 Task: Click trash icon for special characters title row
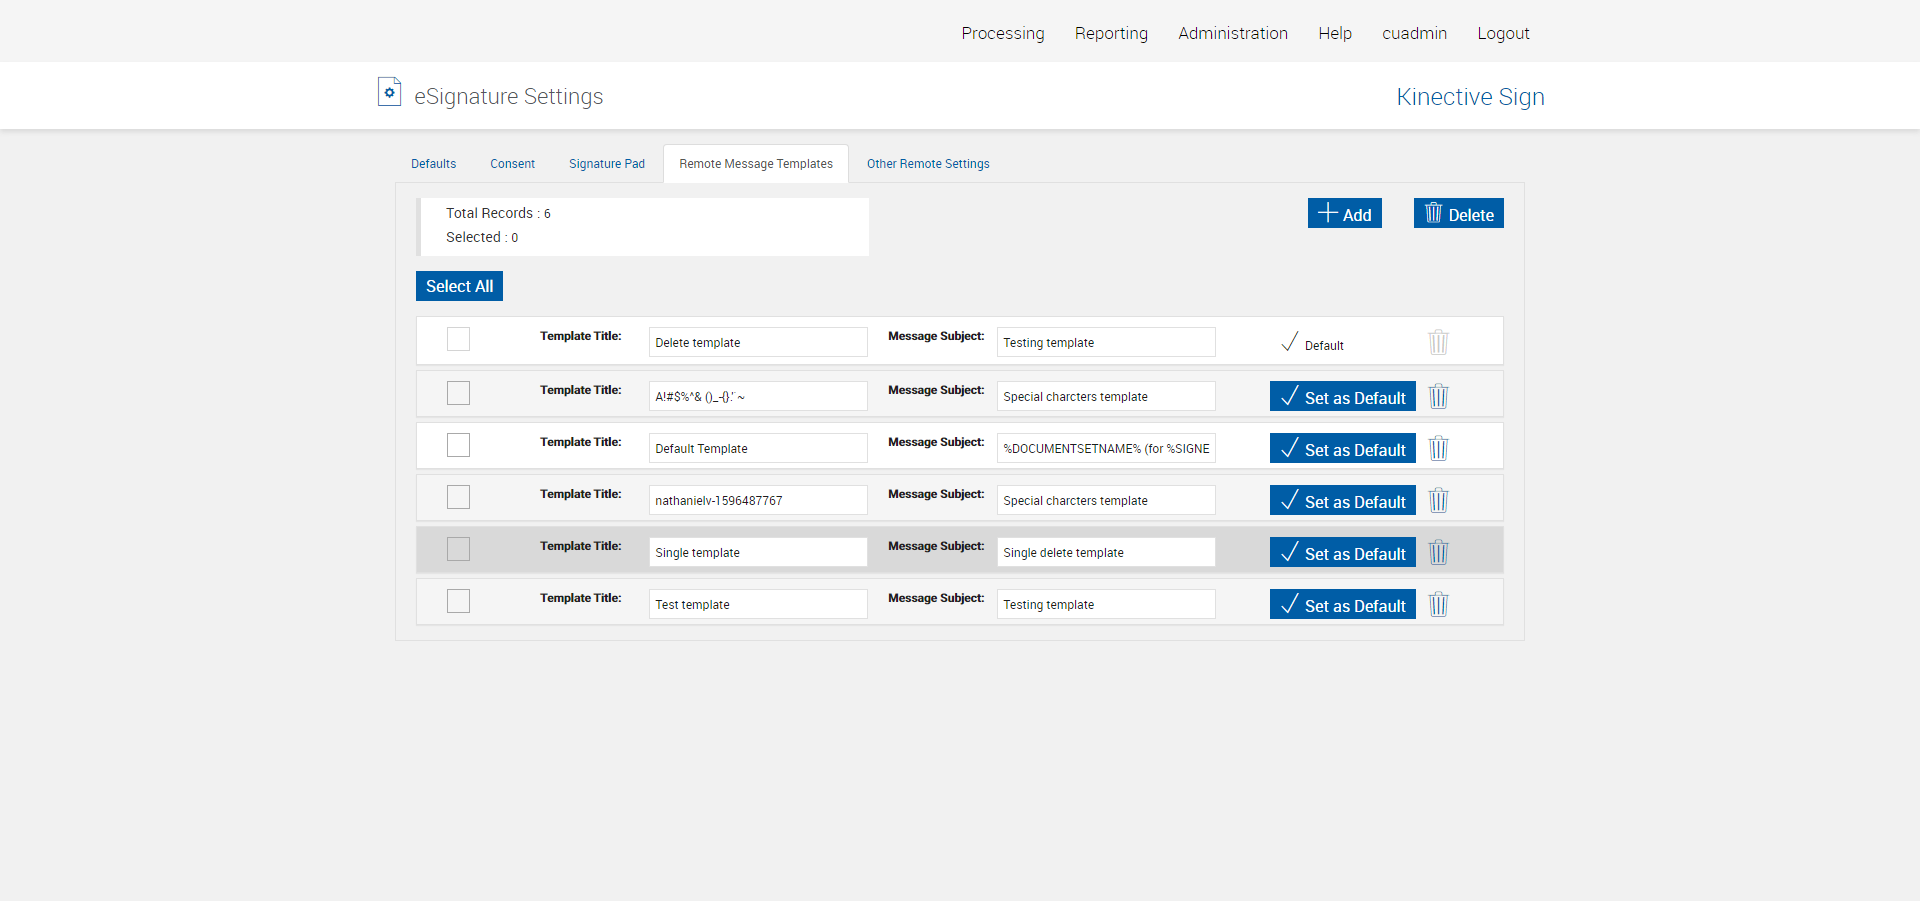1438,396
